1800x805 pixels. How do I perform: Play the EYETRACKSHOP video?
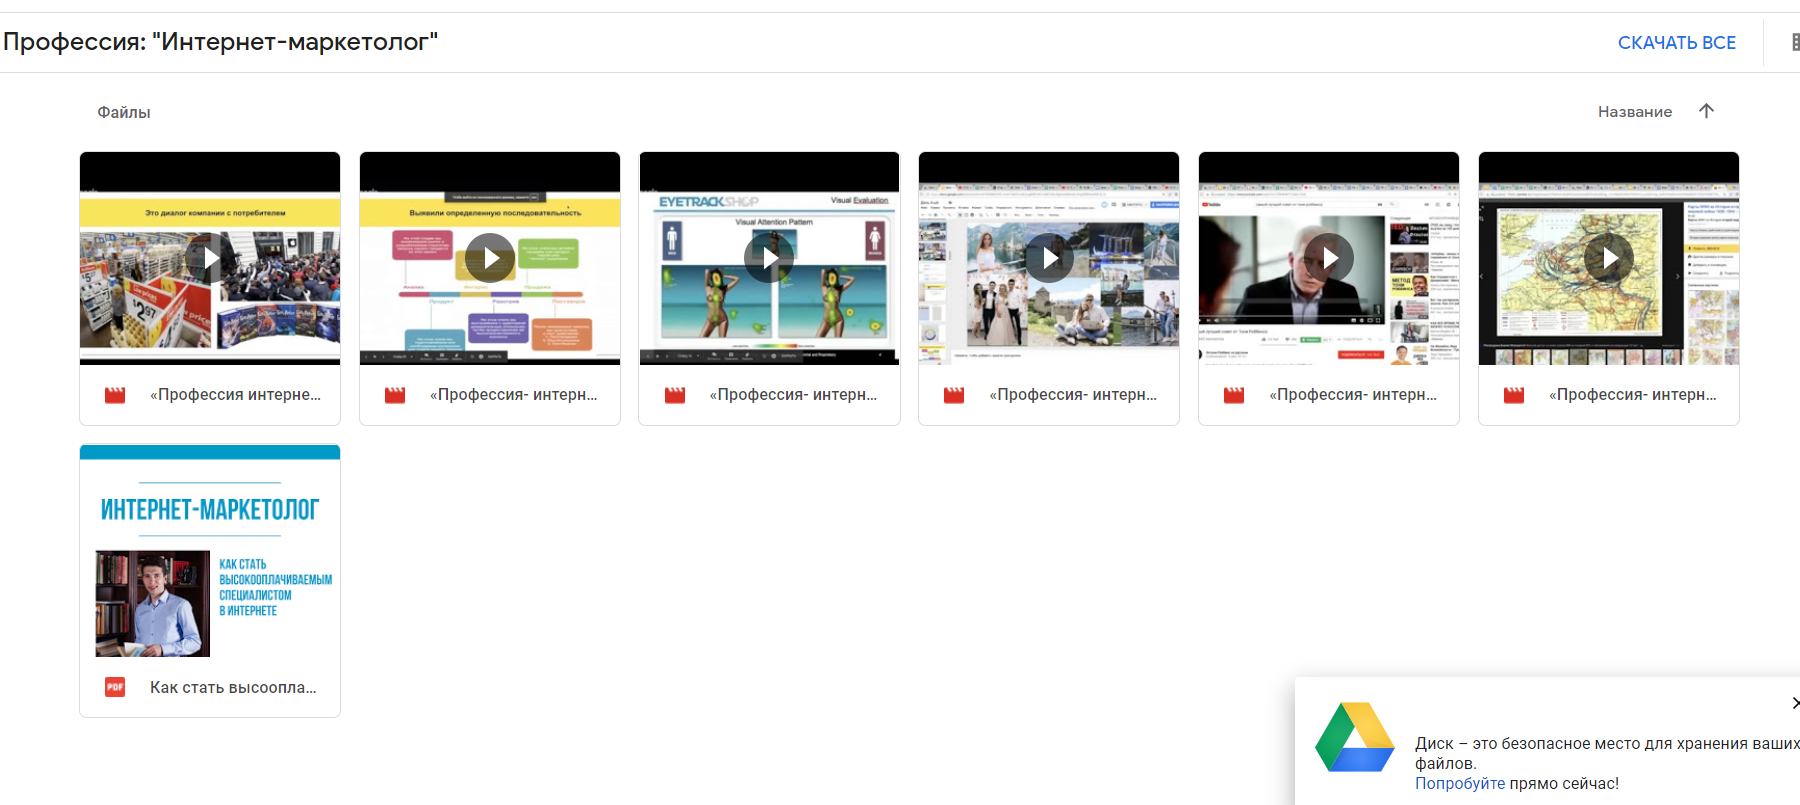pyautogui.click(x=769, y=258)
